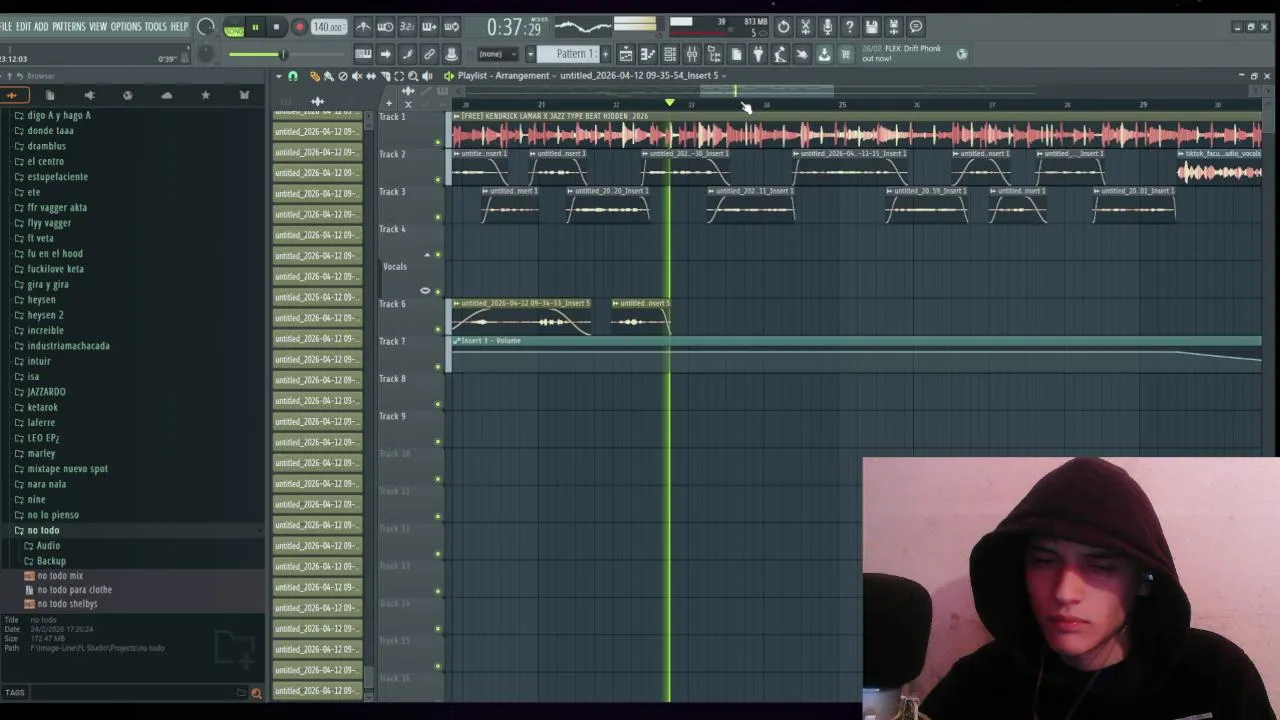Toggle the Playlist snap magnet icon

(293, 76)
